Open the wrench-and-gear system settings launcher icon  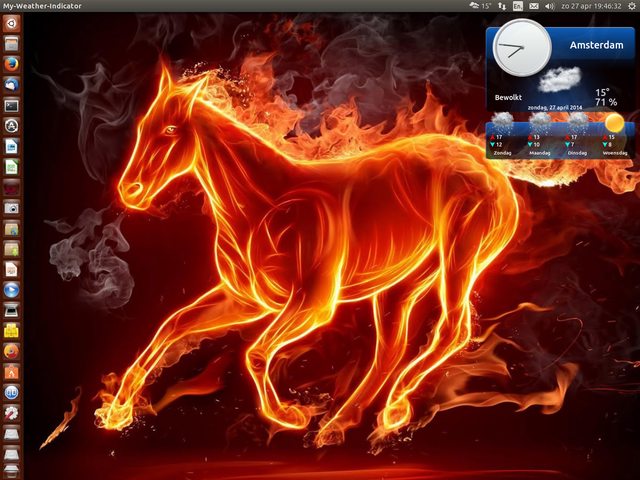point(11,413)
